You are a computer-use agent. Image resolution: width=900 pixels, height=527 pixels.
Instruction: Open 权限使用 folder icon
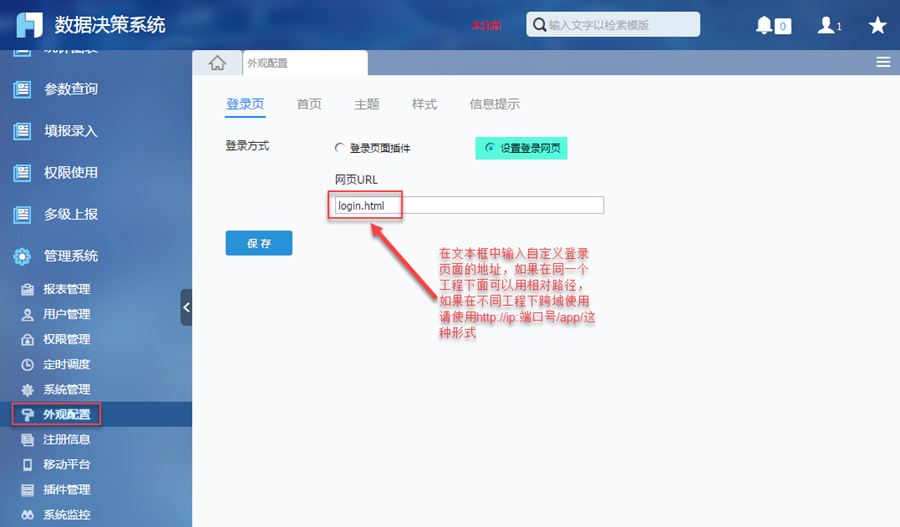pos(22,172)
